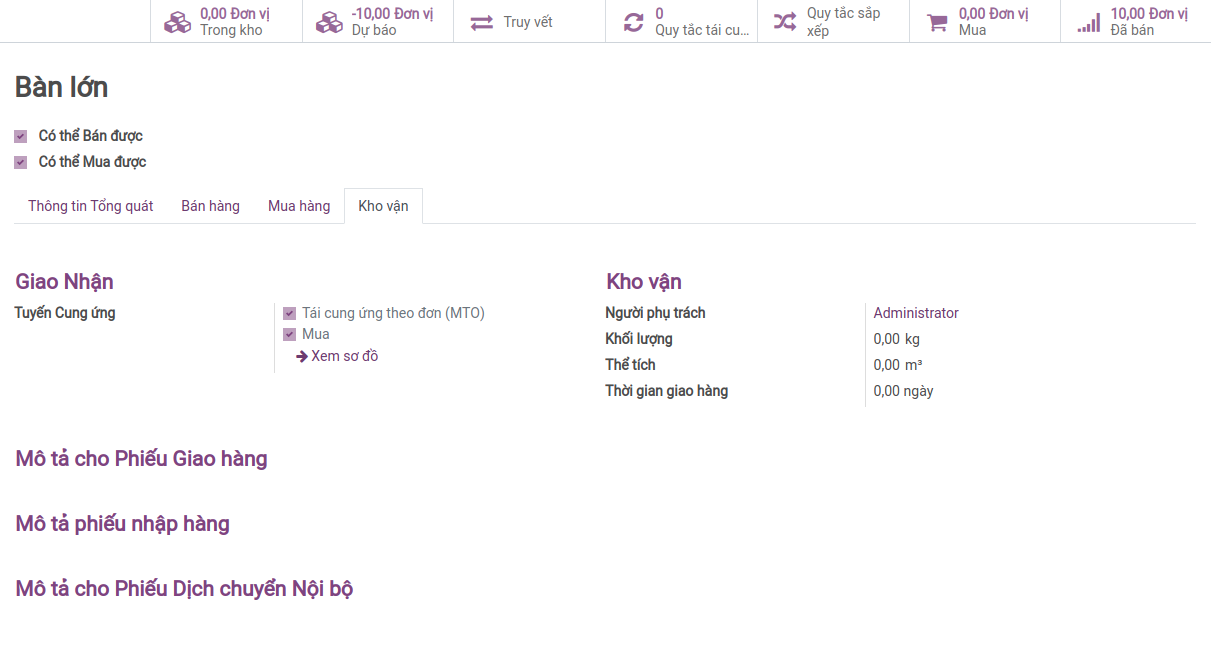Viewport: 1211px width, 658px height.
Task: Click the Mua shopping cart icon
Action: [937, 22]
